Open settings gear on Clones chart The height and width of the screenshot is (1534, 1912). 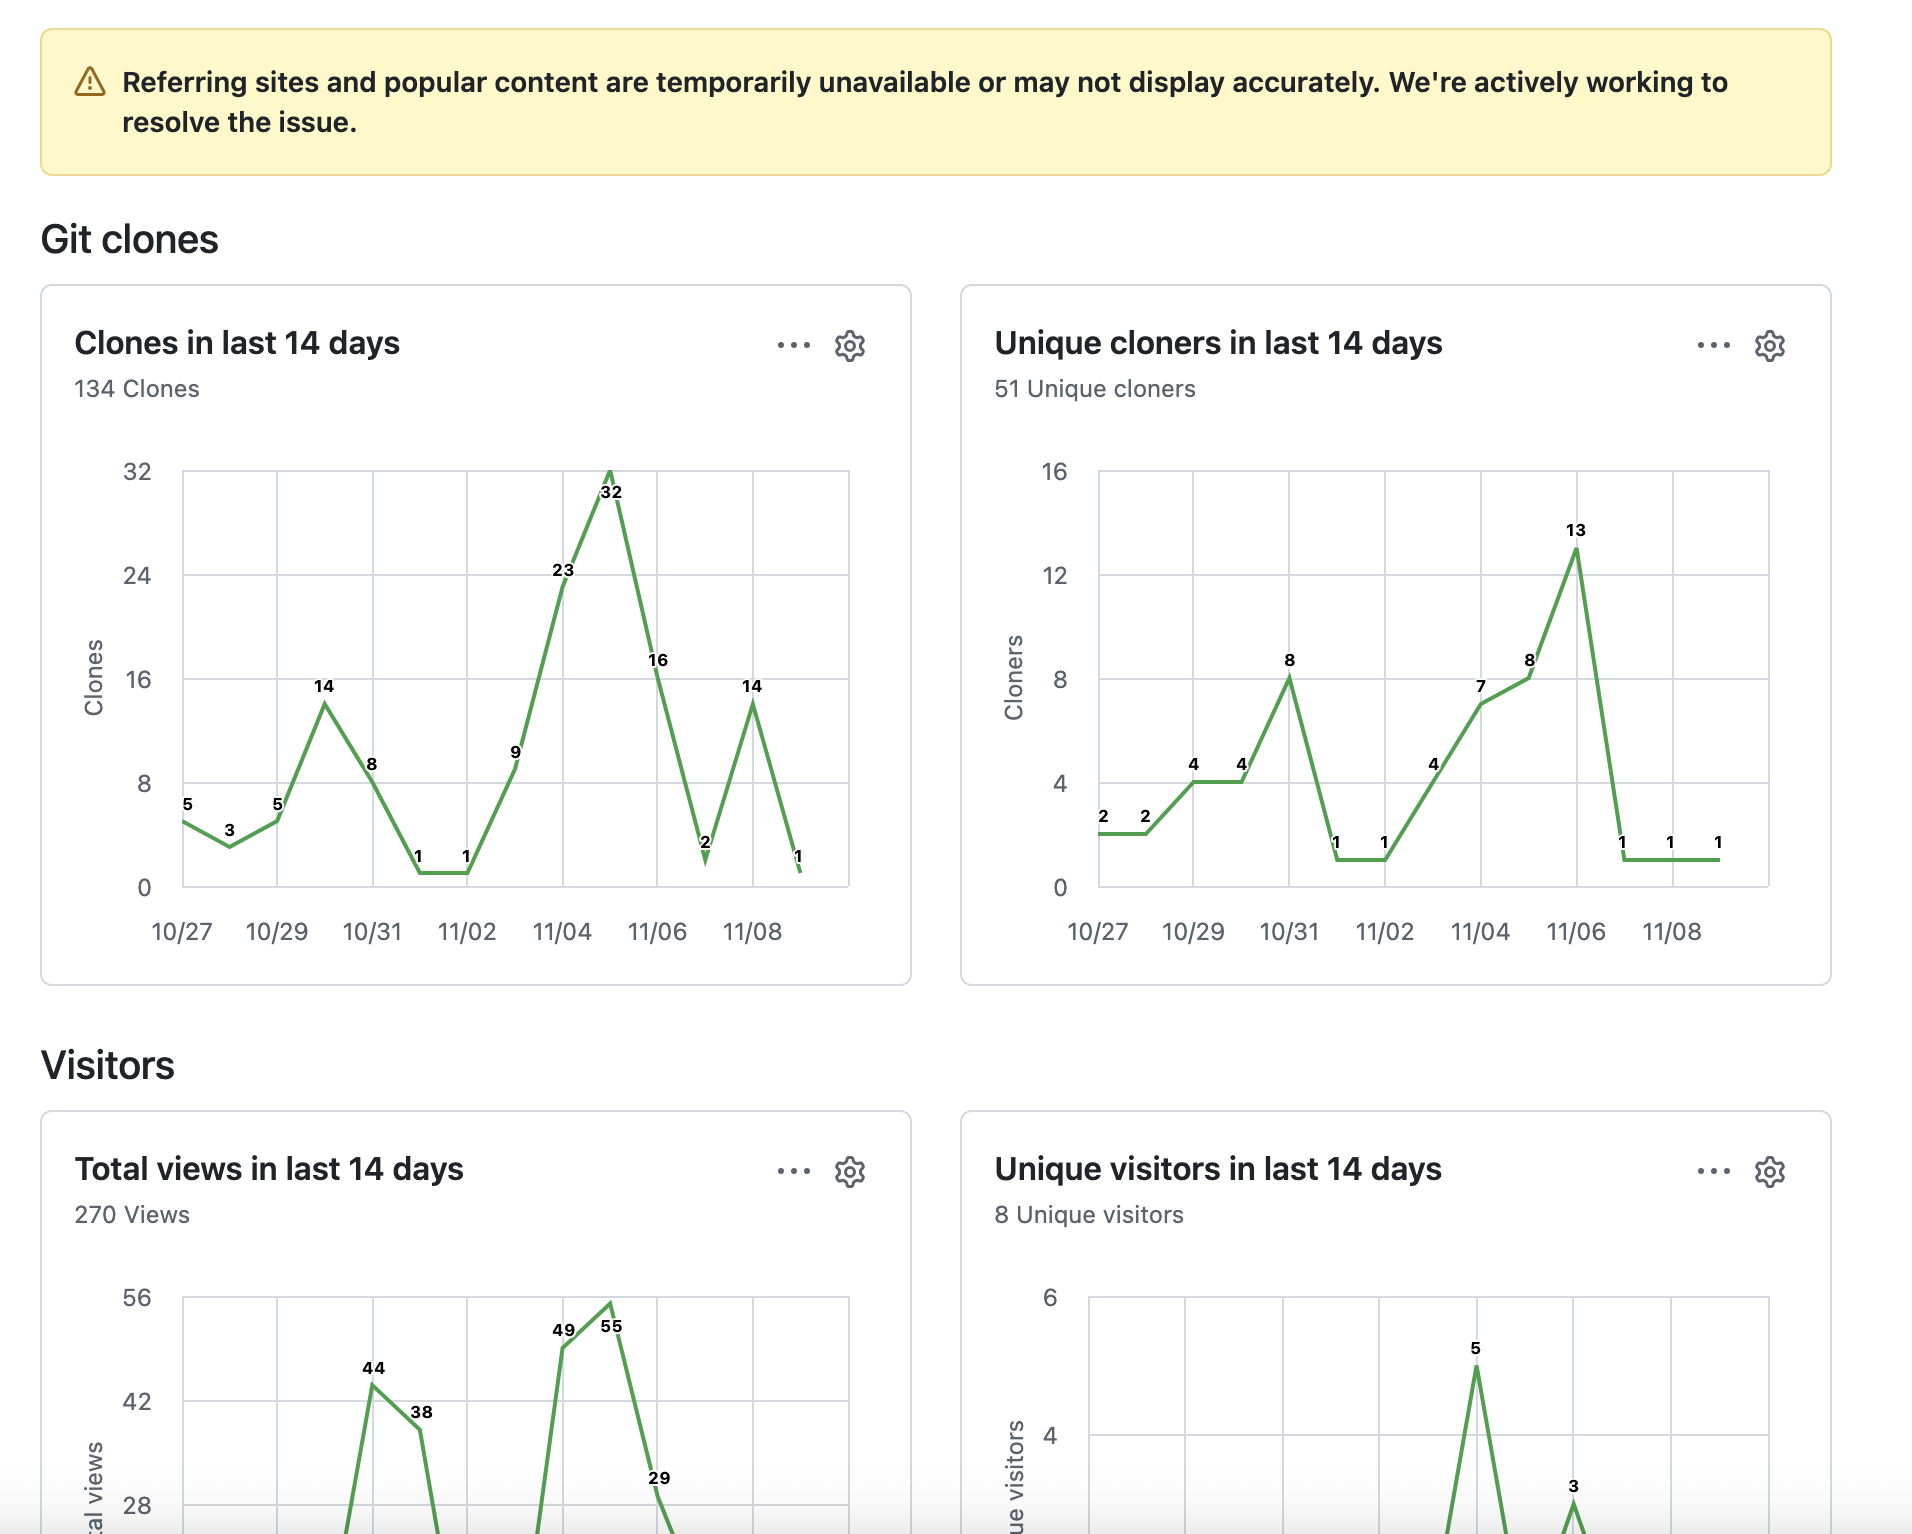849,346
